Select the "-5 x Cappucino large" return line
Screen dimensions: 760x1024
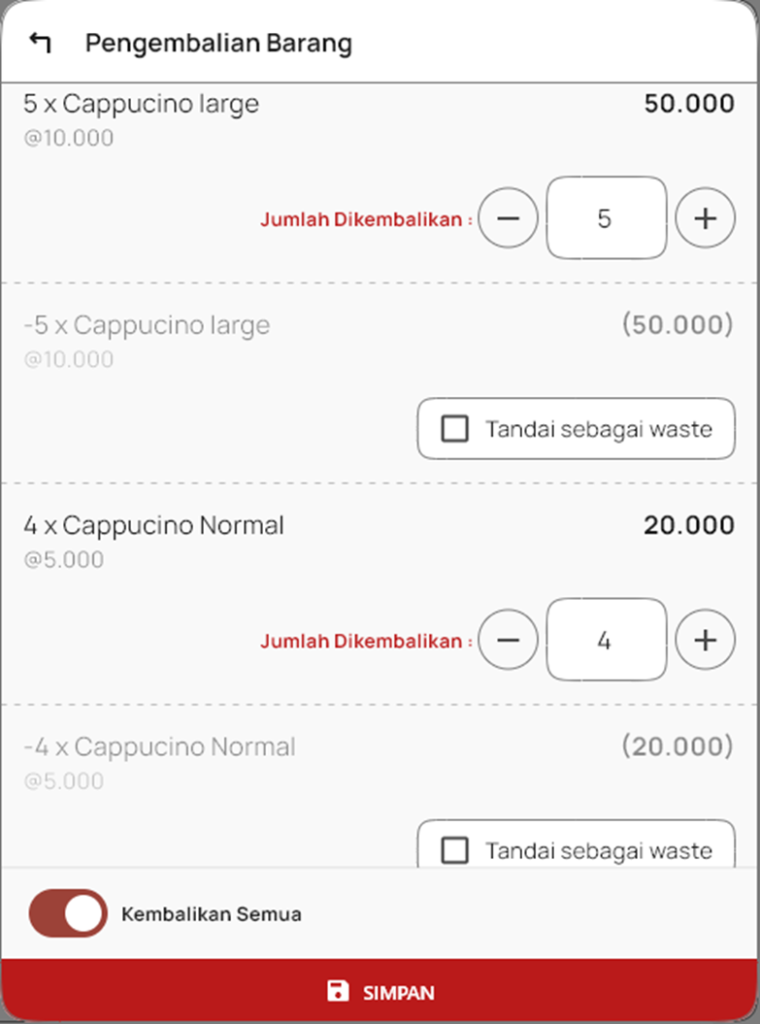146,325
